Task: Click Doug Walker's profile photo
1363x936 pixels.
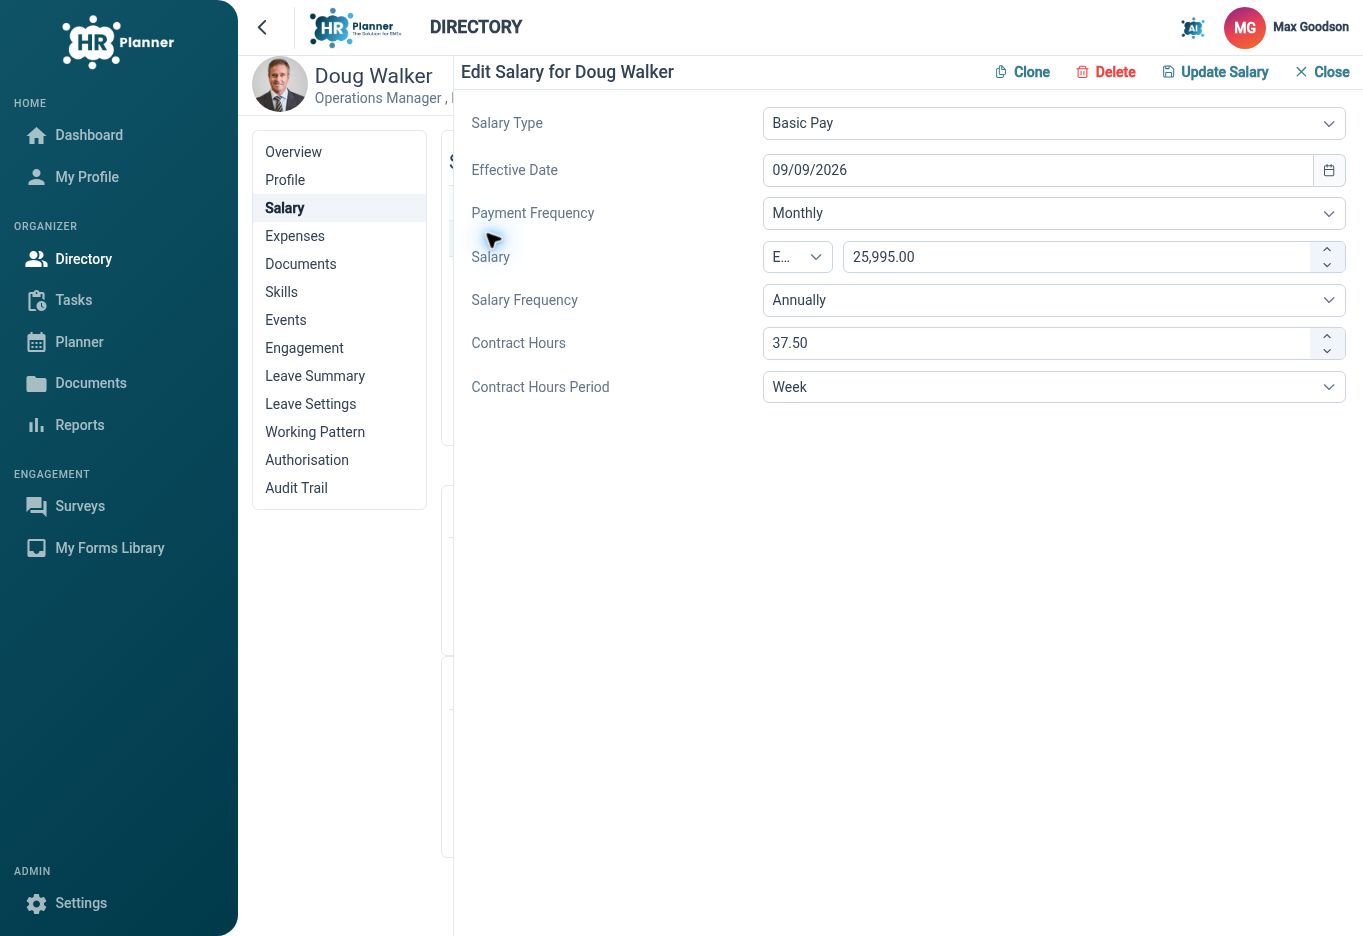Action: click(x=280, y=84)
